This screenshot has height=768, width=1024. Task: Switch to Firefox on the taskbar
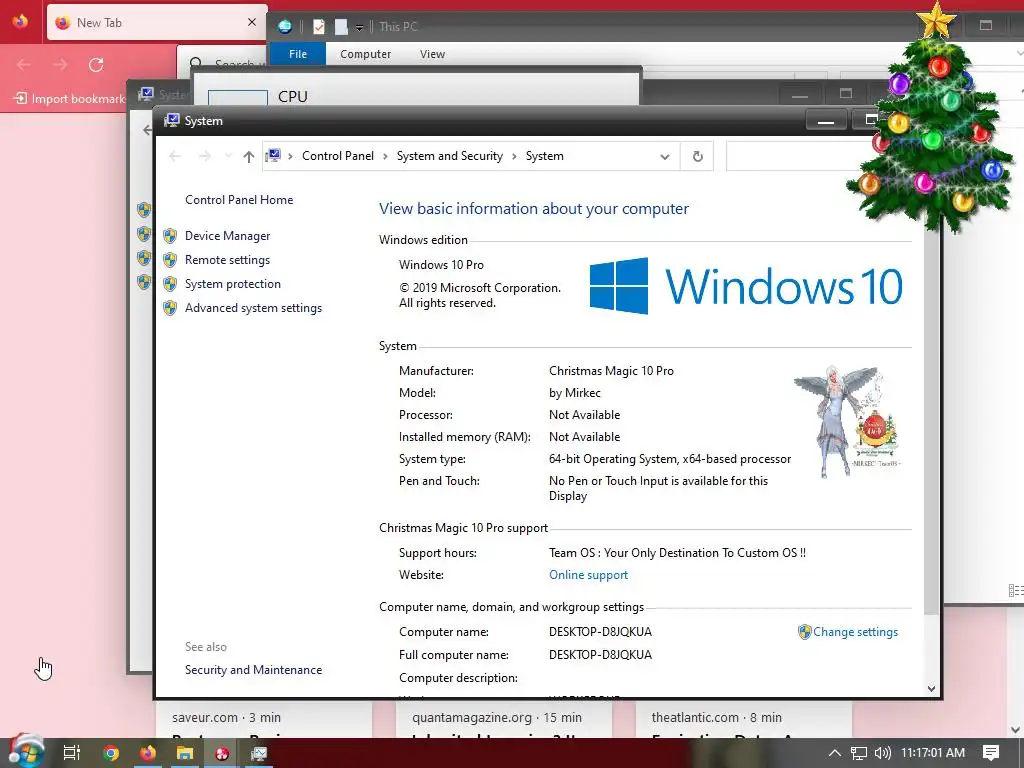coord(148,753)
